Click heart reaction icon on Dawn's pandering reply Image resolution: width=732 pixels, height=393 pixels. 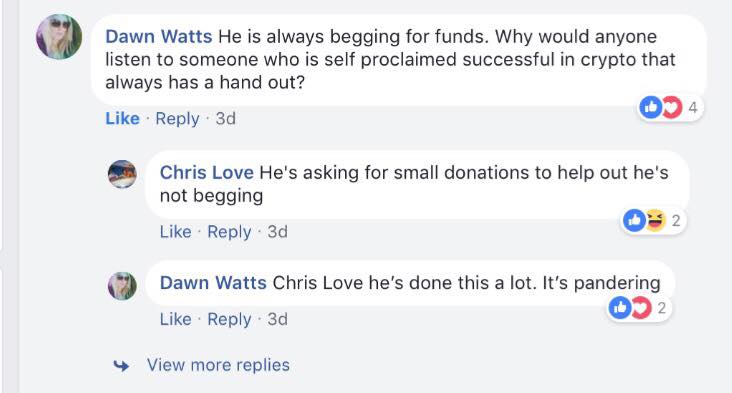click(x=640, y=308)
